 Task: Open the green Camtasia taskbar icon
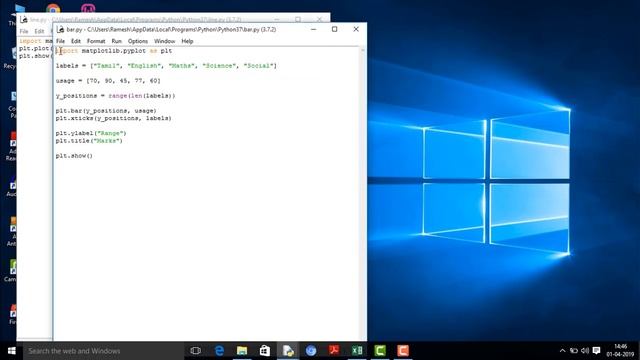pyautogui.click(x=380, y=351)
